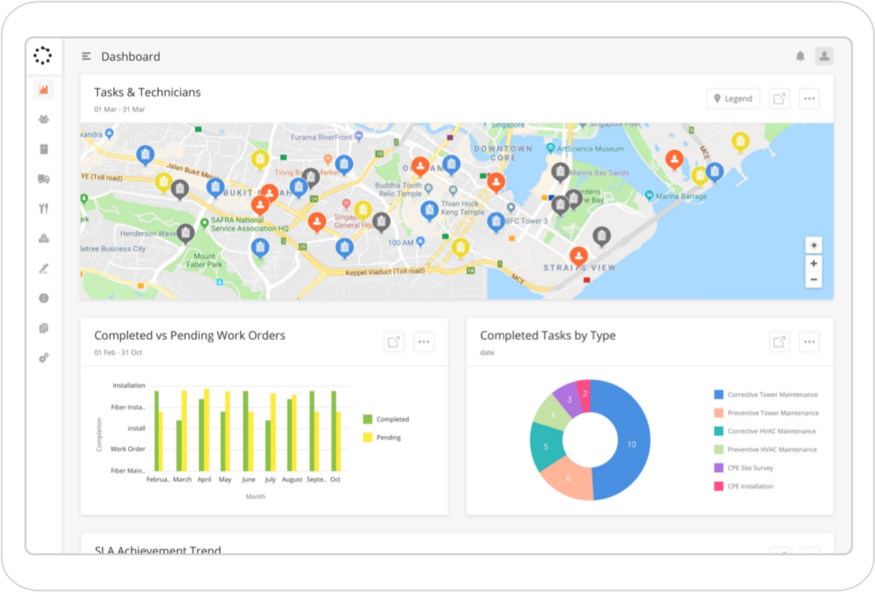This screenshot has height=592, width=875.
Task: Open the technicians team icon in sidebar
Action: (43, 120)
